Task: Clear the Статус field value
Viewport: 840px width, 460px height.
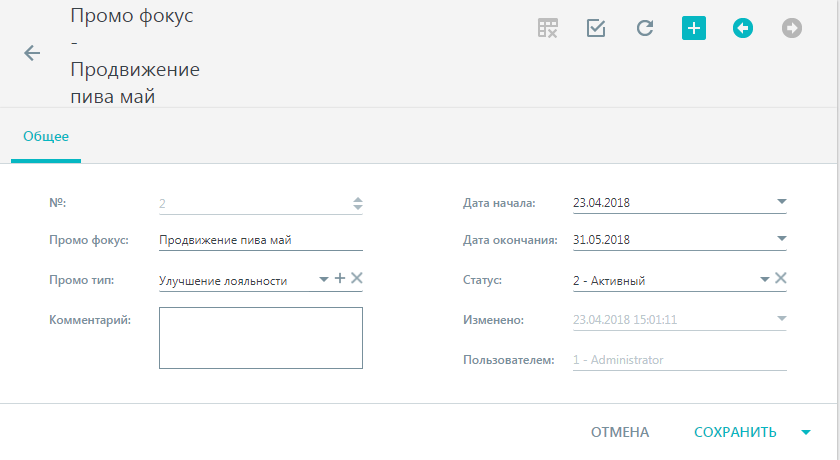Action: point(781,278)
